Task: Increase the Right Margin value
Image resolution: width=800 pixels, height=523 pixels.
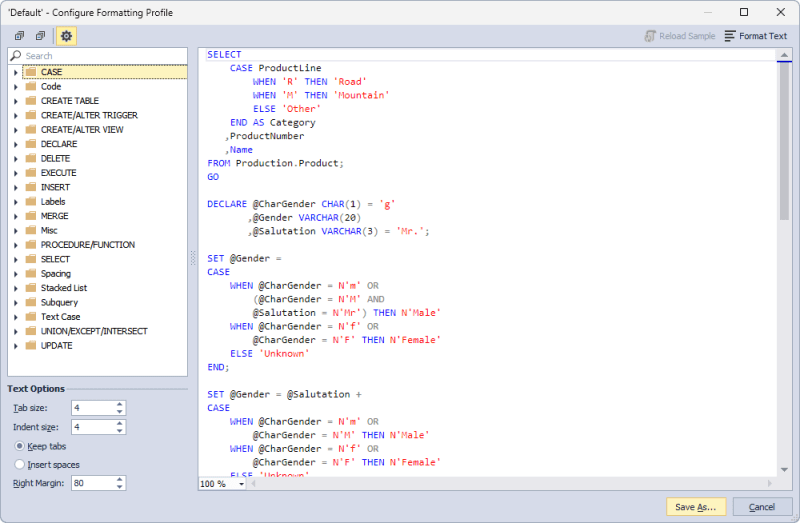Action: pos(119,479)
